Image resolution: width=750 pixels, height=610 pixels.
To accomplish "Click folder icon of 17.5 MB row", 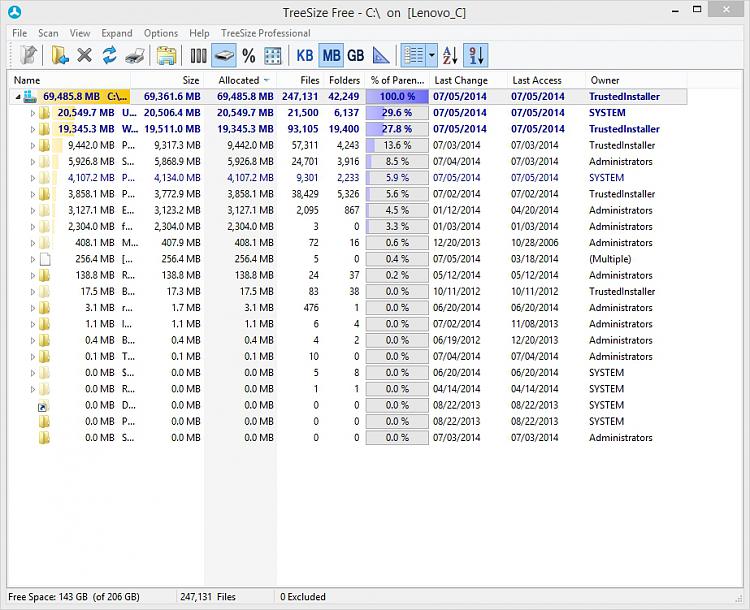I will click(x=44, y=292).
